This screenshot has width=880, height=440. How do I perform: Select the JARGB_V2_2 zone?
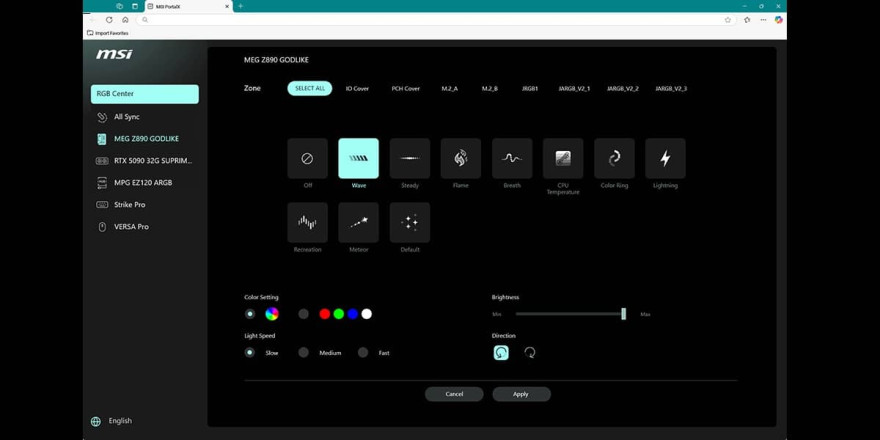coord(622,89)
